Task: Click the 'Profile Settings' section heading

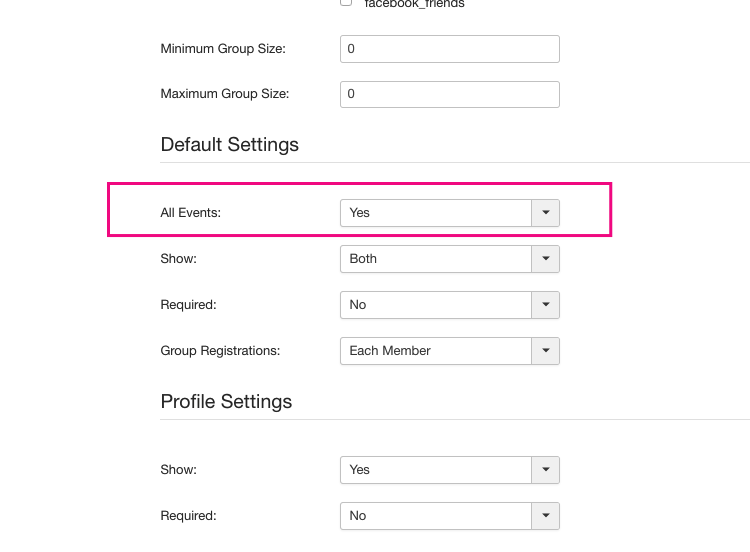Action: coord(226,402)
